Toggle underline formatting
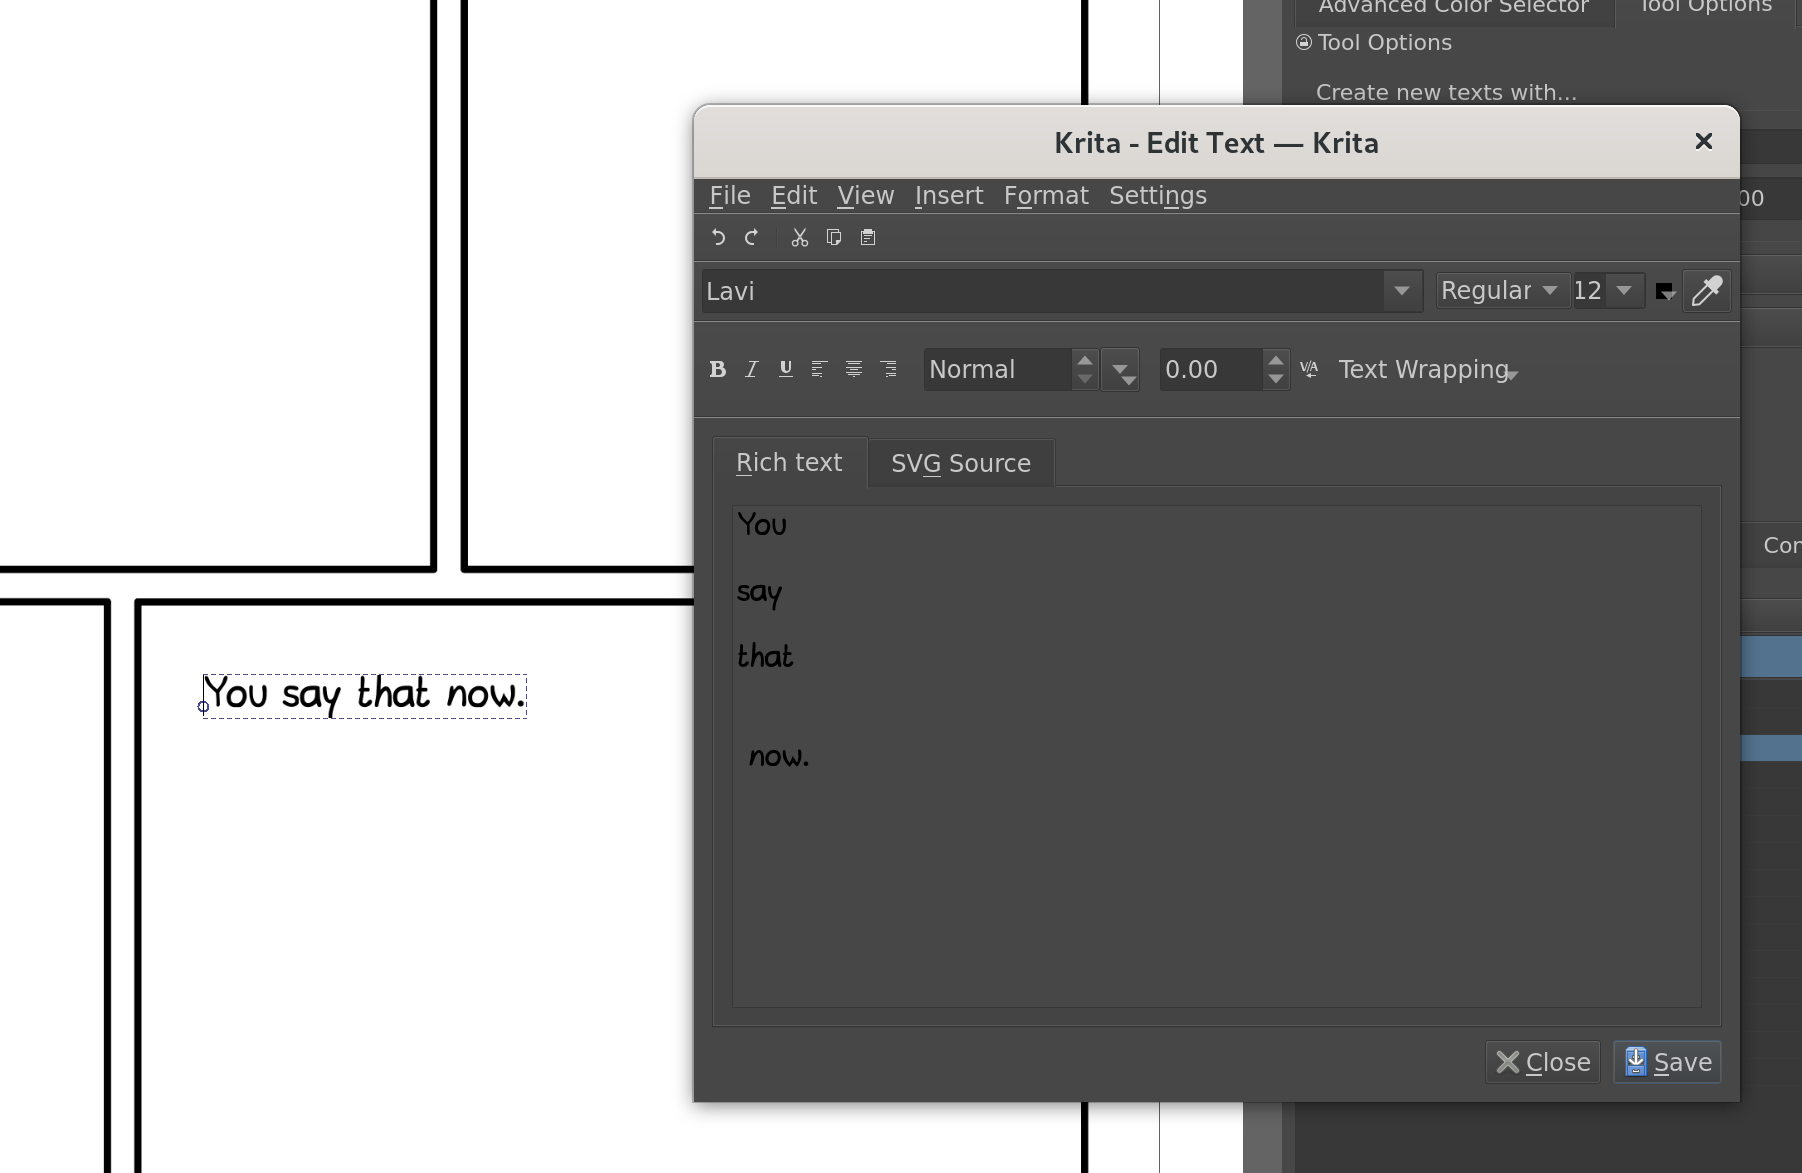The width and height of the screenshot is (1802, 1173). click(785, 369)
